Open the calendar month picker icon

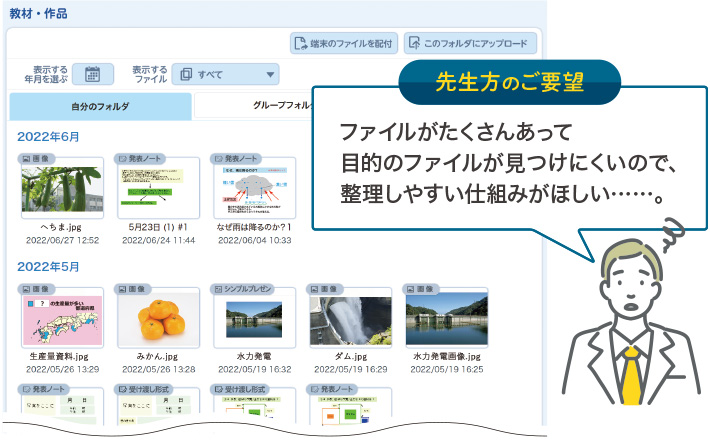[x=93, y=74]
